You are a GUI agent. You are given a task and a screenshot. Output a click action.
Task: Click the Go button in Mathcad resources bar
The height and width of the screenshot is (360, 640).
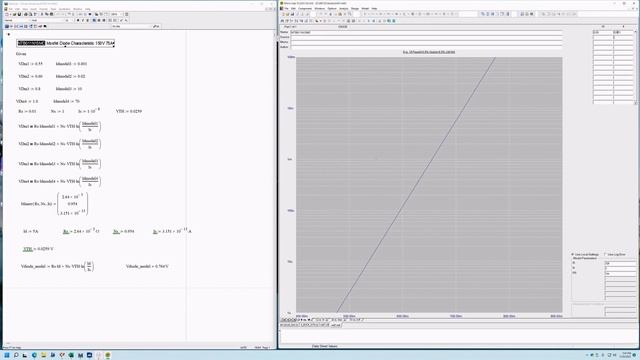pyautogui.click(x=156, y=27)
